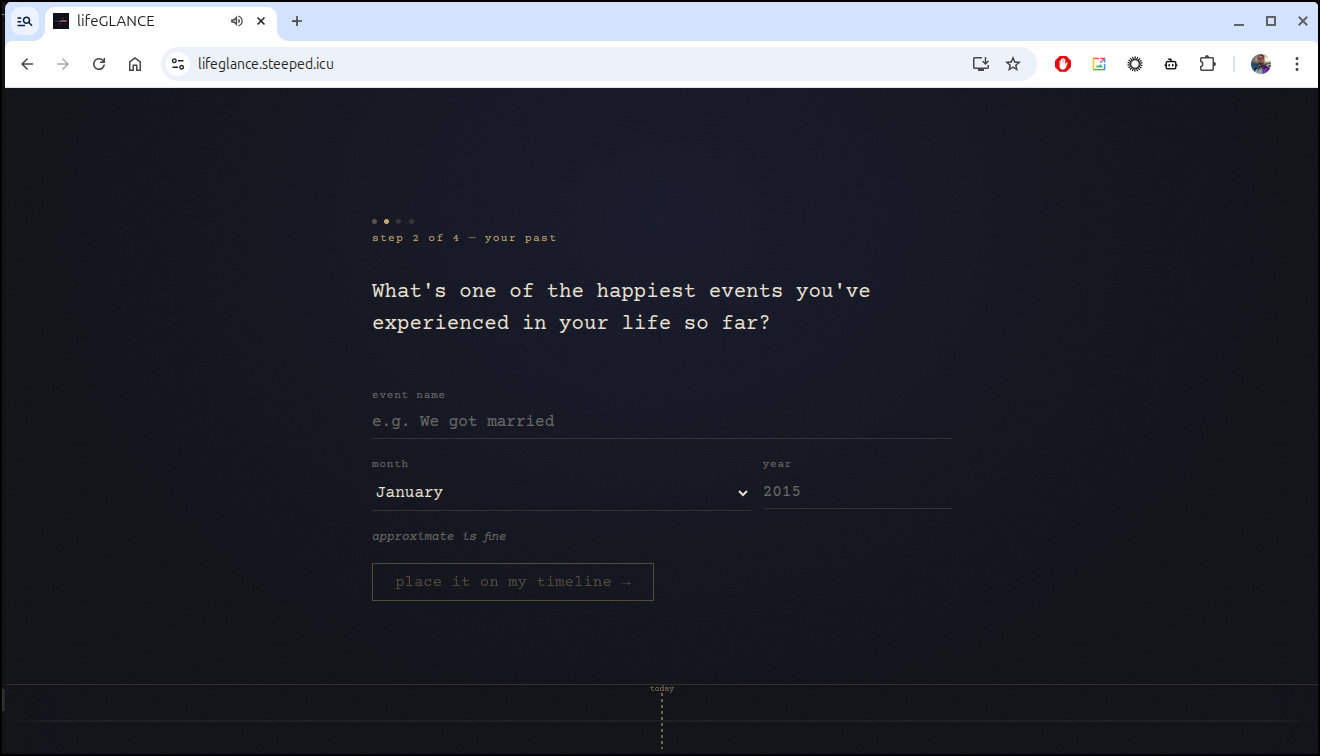Viewport: 1320px width, 756px height.
Task: Open the red shield extension icon
Action: (x=1063, y=64)
